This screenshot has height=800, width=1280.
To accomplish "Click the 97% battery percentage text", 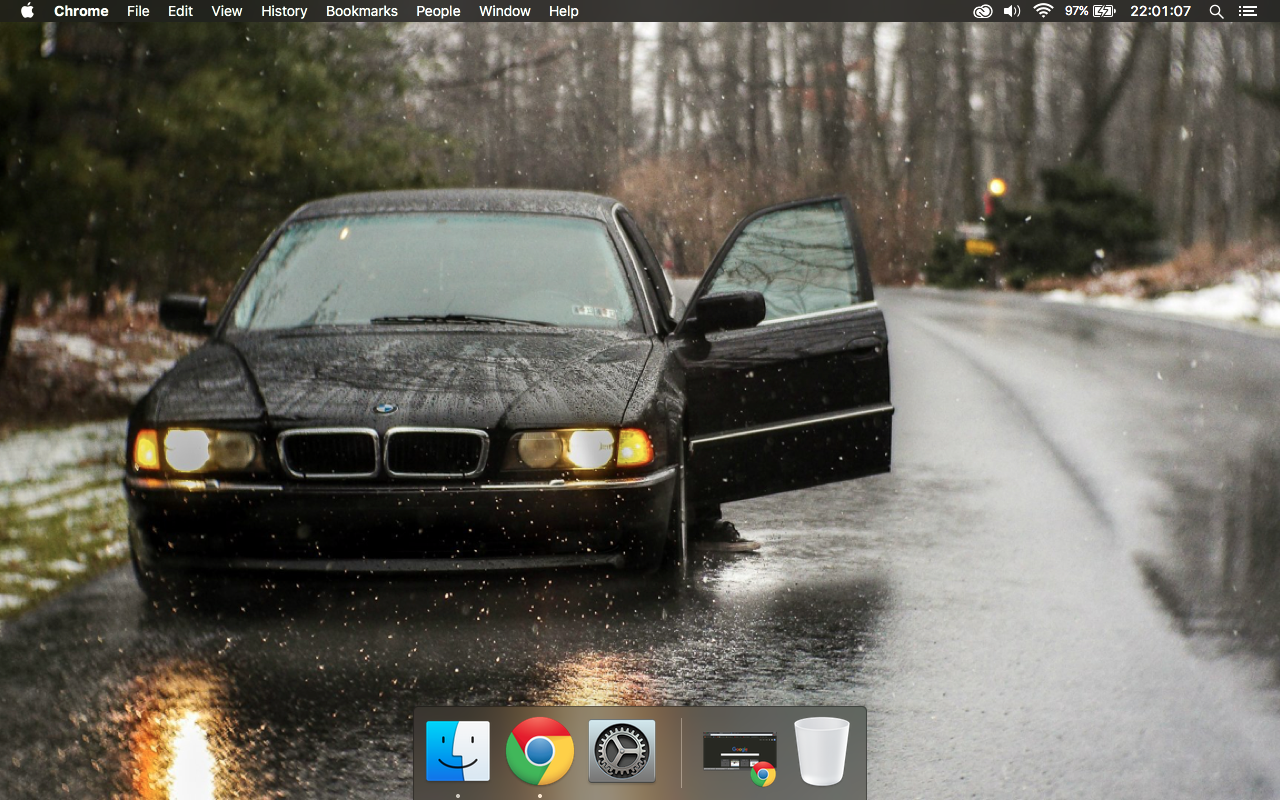I will click(1077, 11).
